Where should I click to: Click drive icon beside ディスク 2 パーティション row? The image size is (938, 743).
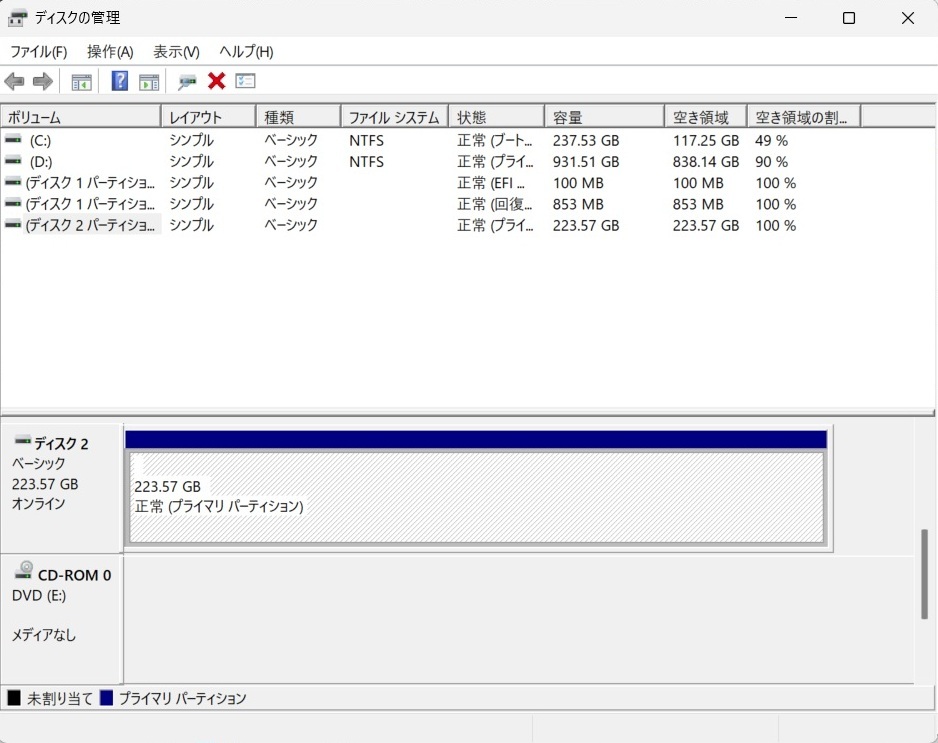point(13,225)
